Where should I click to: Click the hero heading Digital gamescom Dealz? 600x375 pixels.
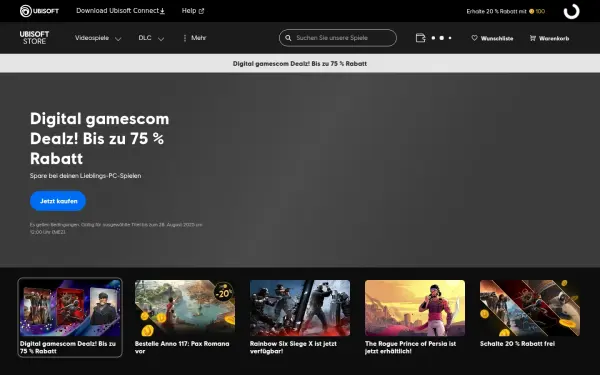99,139
